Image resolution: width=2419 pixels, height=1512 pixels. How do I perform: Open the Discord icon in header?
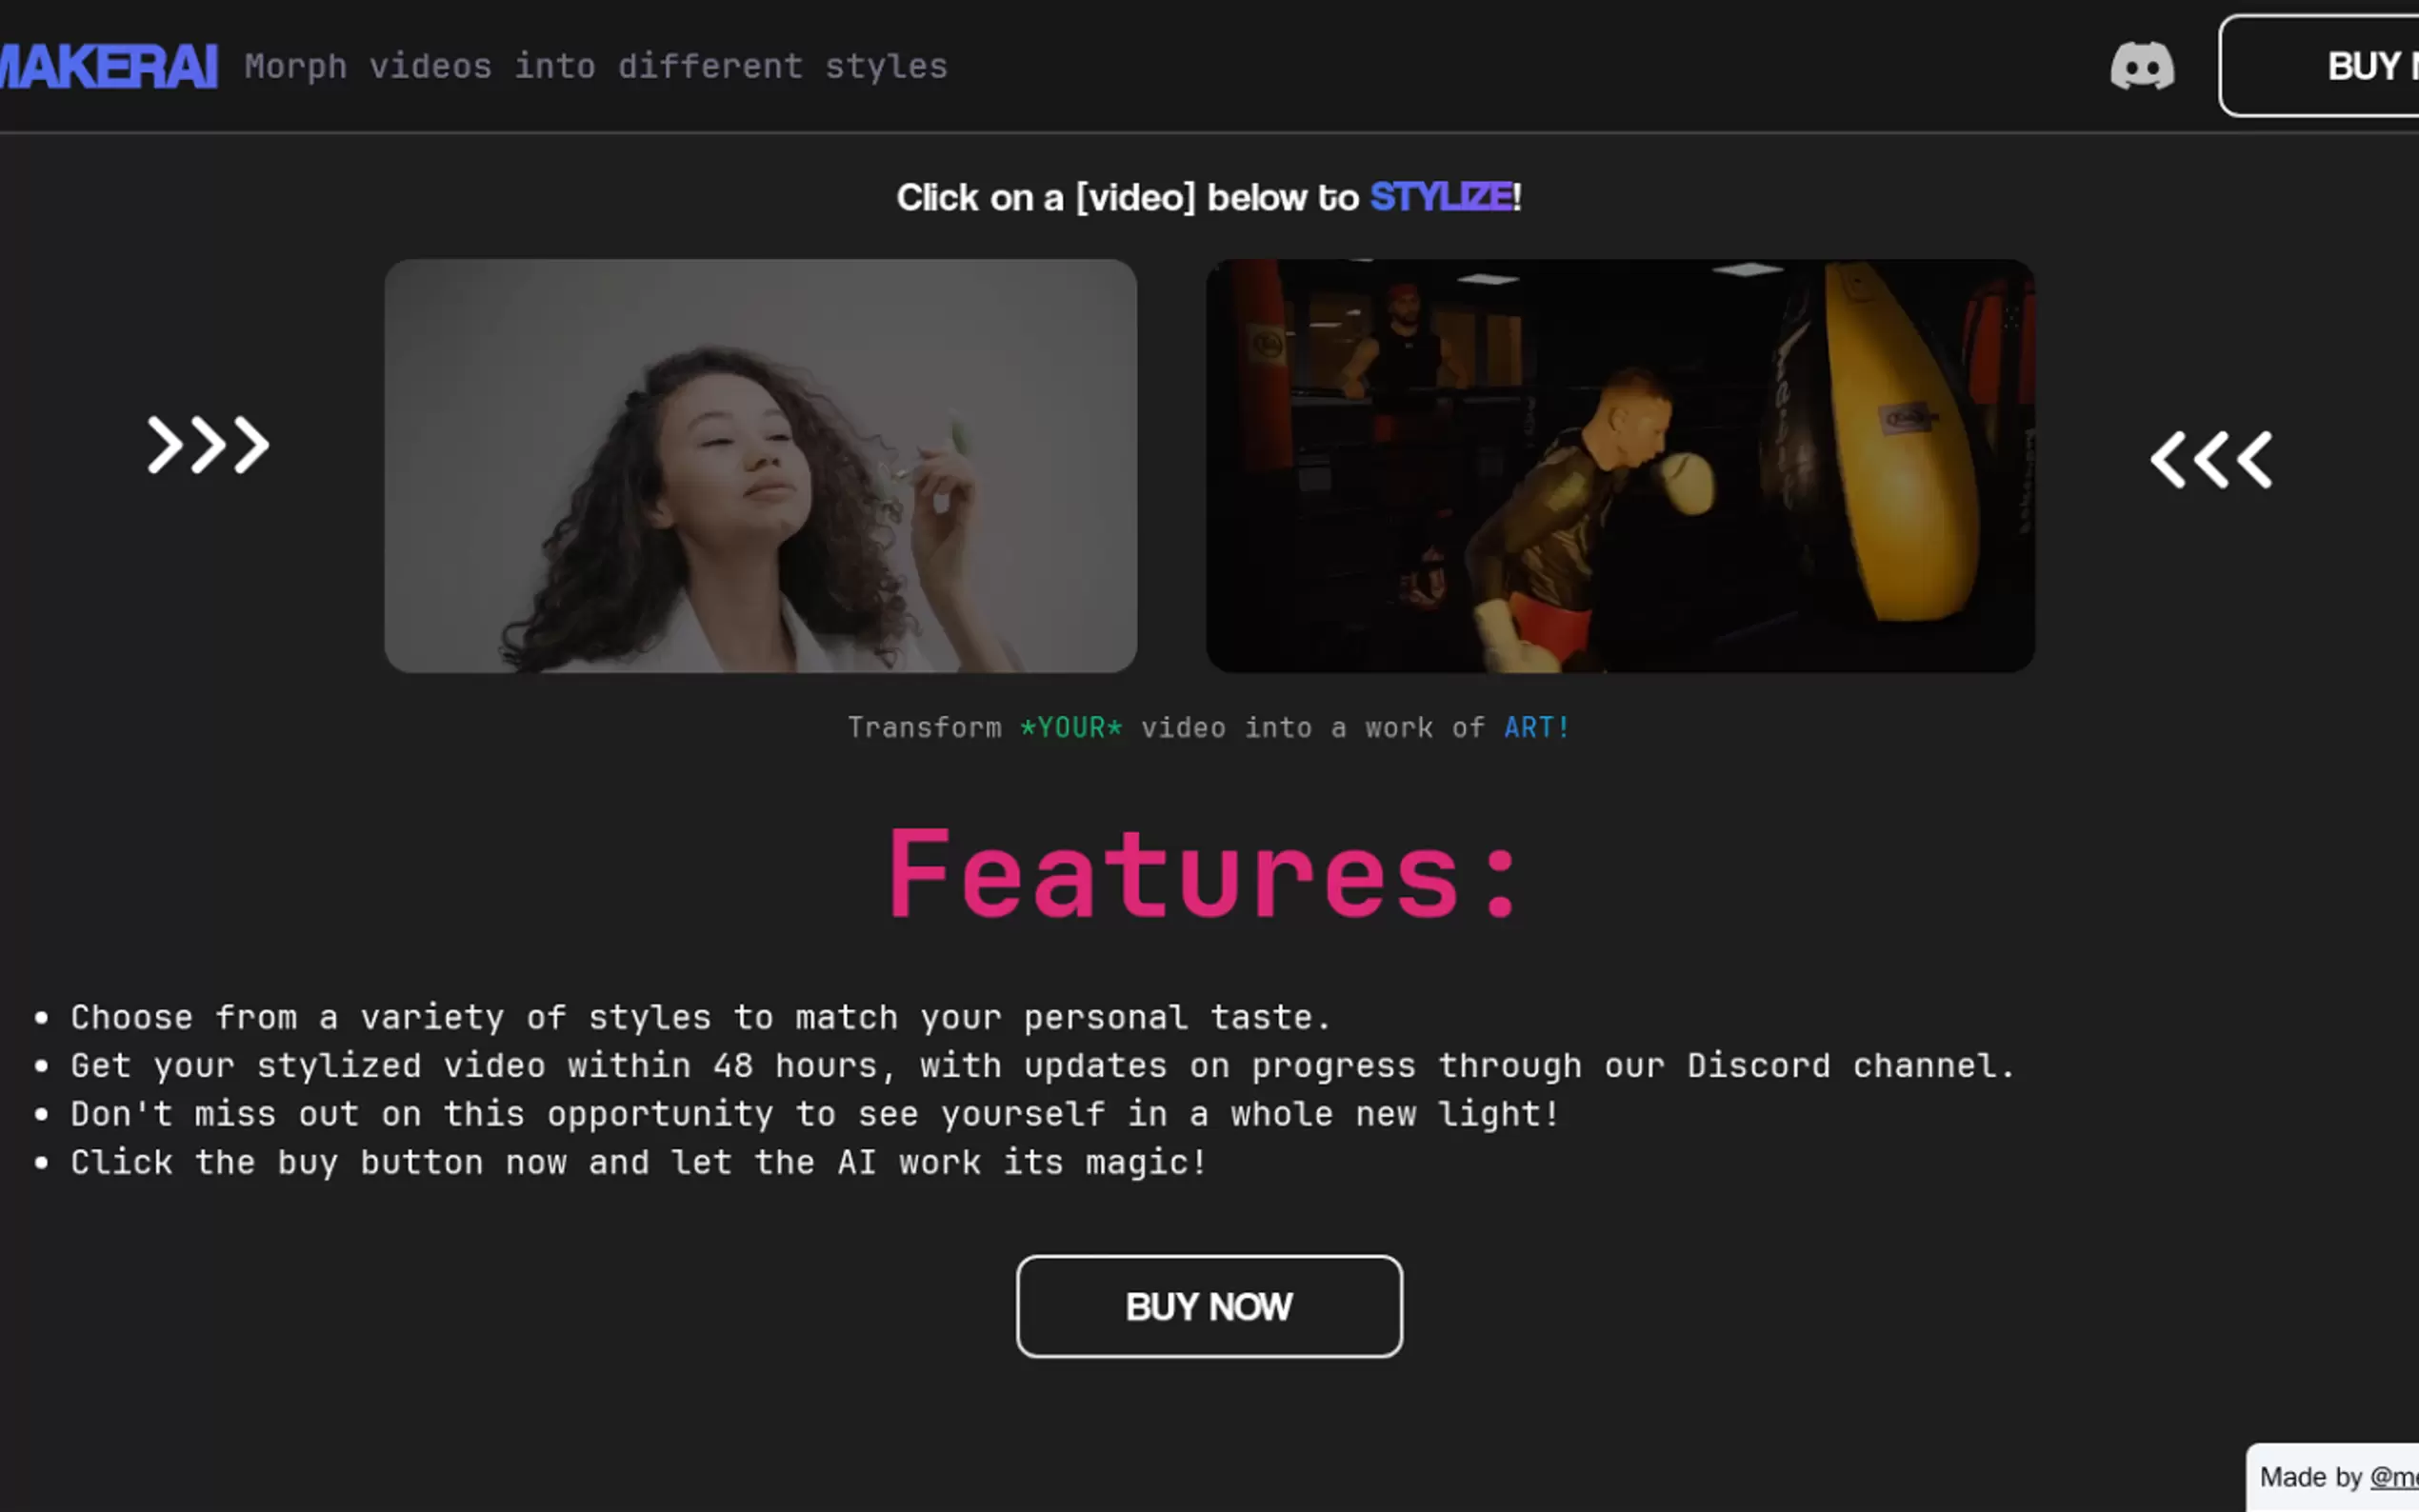(2141, 66)
